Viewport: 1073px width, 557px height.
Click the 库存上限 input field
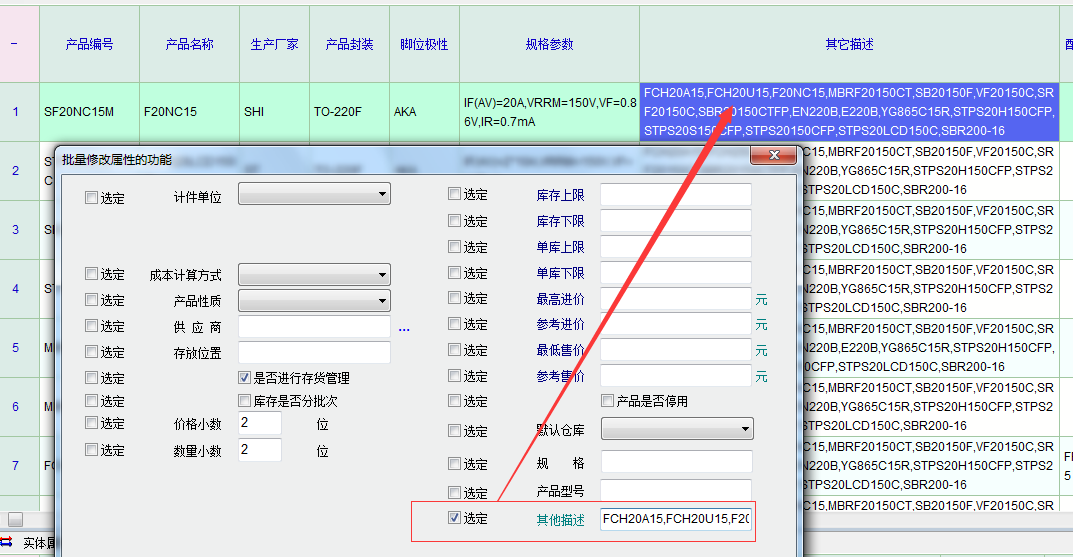[675, 195]
